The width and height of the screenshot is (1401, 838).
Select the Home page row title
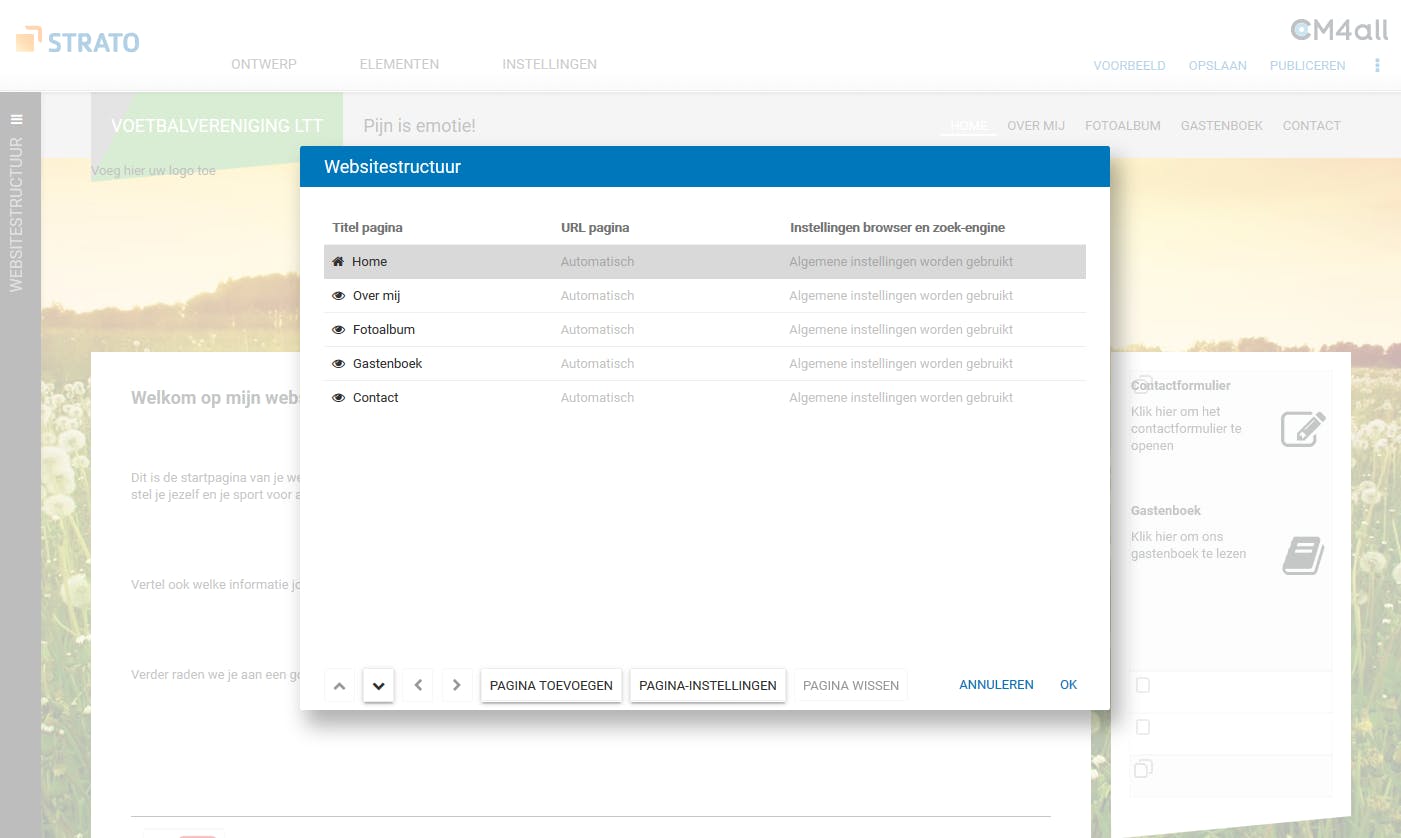point(369,262)
